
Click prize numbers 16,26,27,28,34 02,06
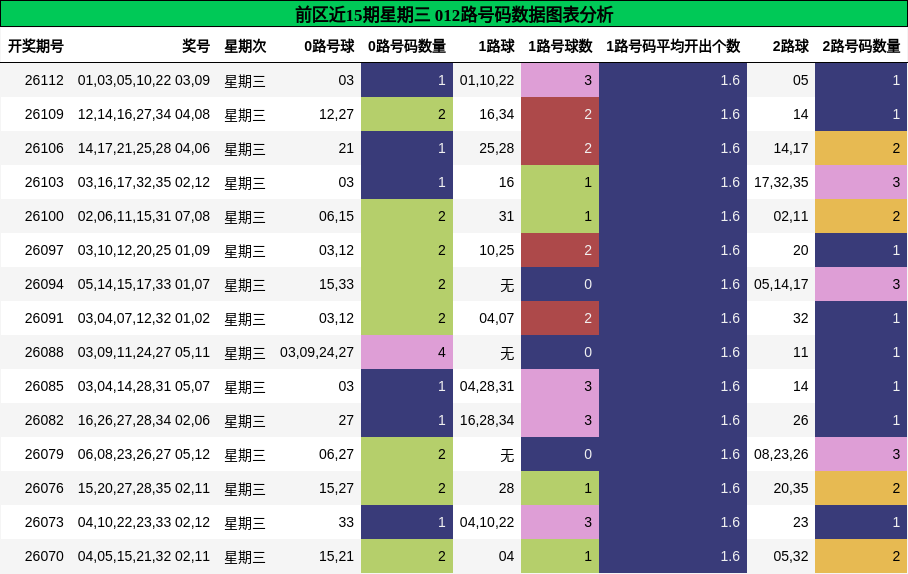(x=144, y=421)
